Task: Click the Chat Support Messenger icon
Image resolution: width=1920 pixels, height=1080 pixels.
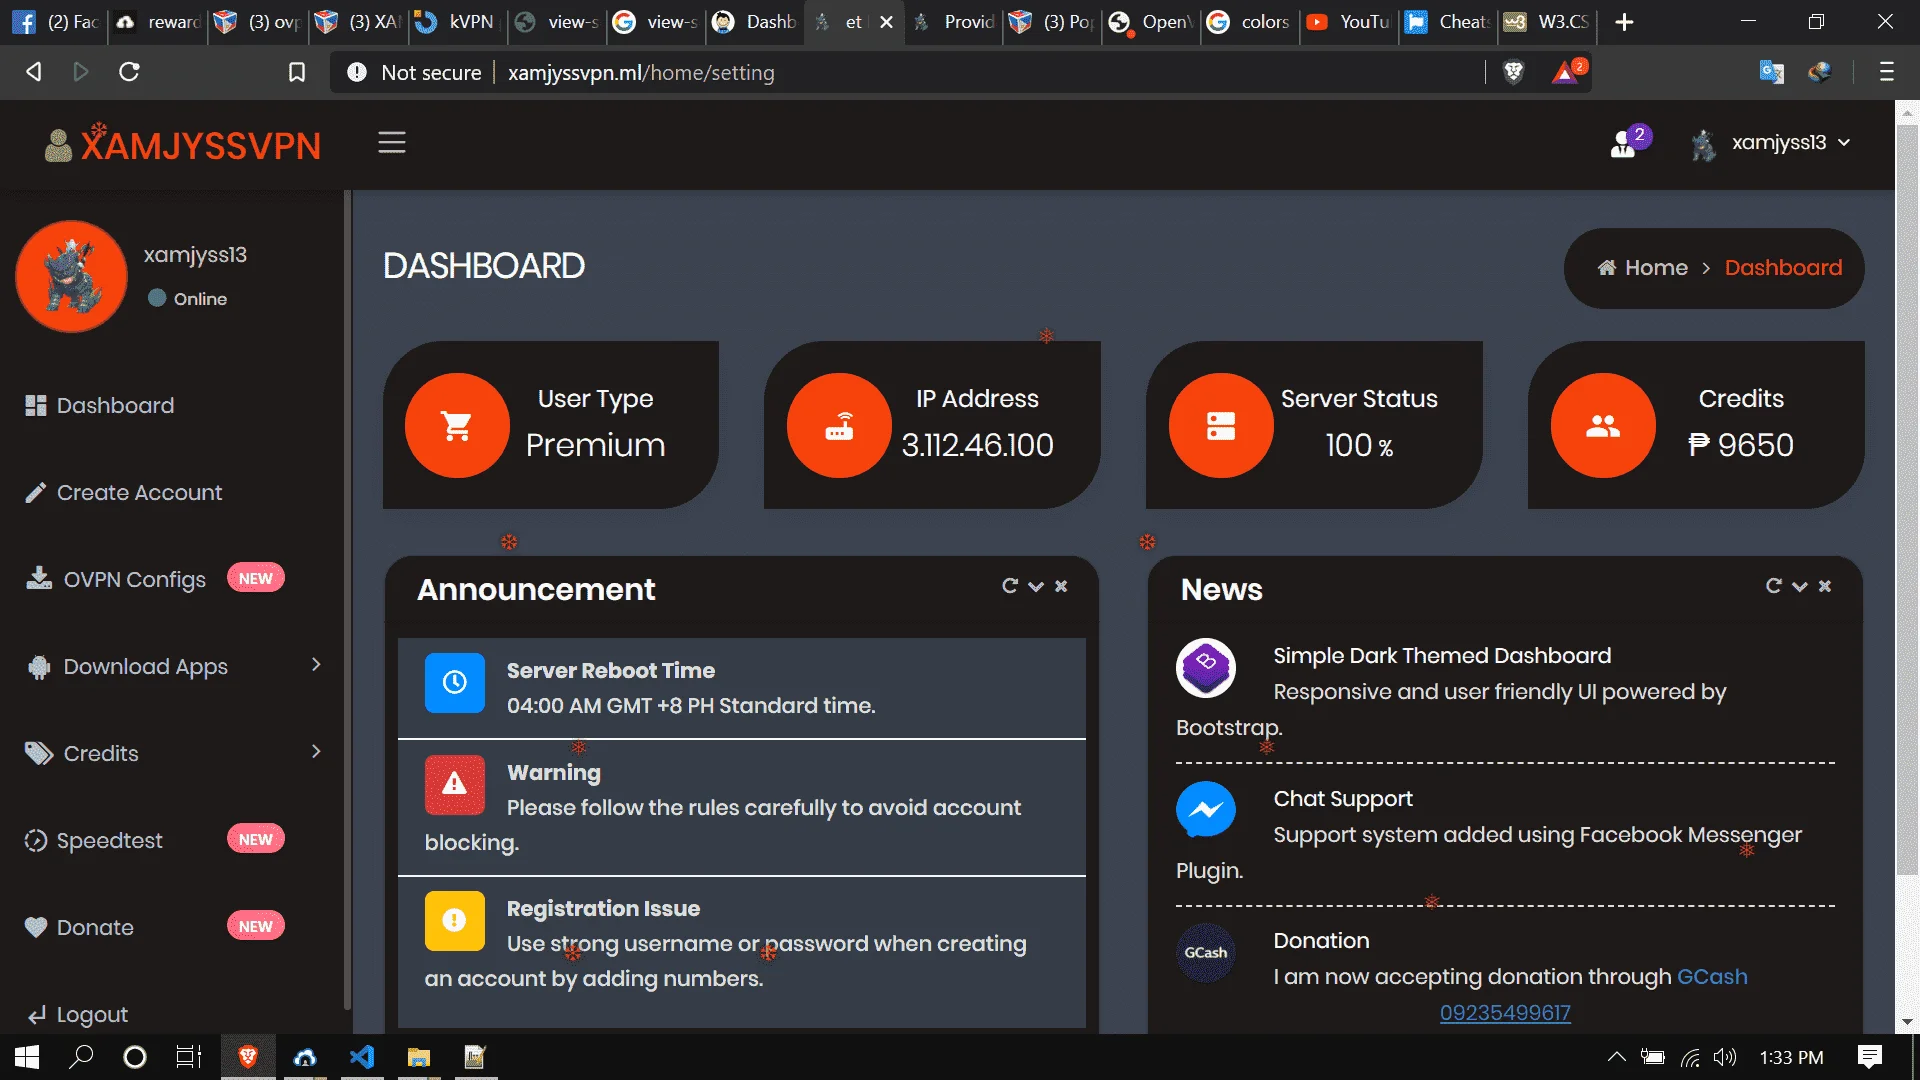Action: pyautogui.click(x=1206, y=810)
